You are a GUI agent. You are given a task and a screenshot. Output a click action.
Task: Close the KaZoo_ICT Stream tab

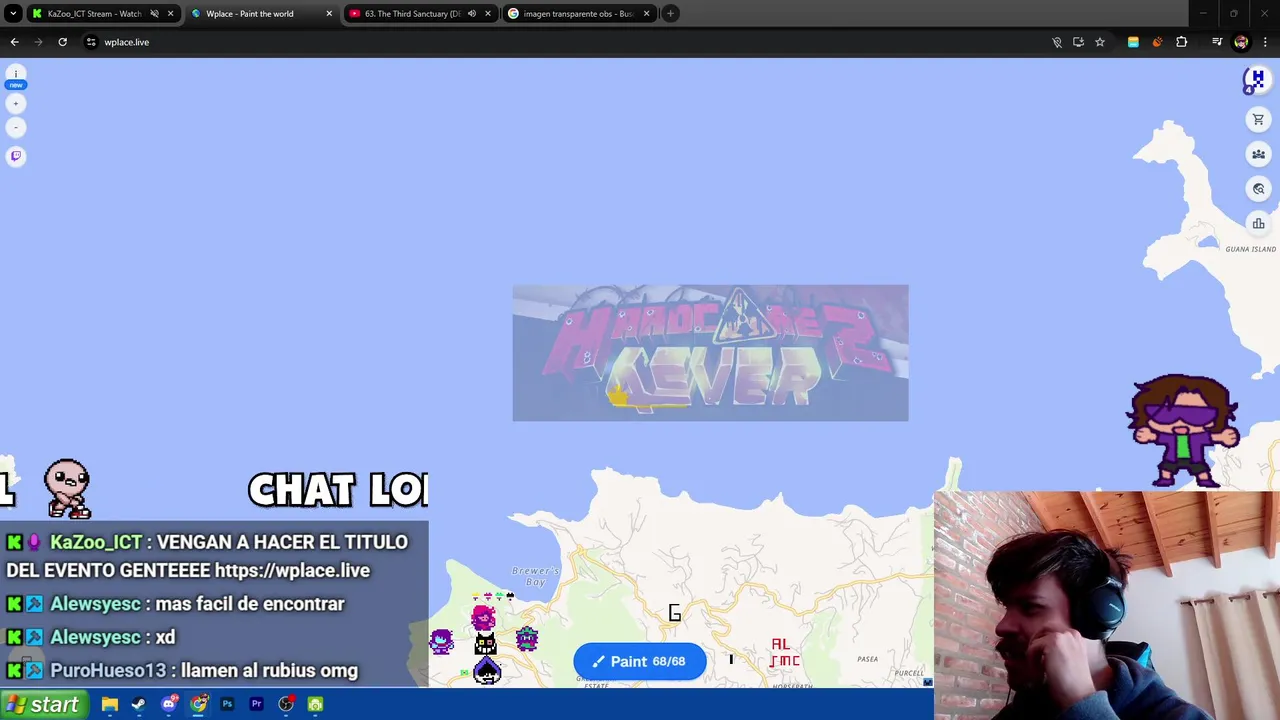[x=170, y=14]
